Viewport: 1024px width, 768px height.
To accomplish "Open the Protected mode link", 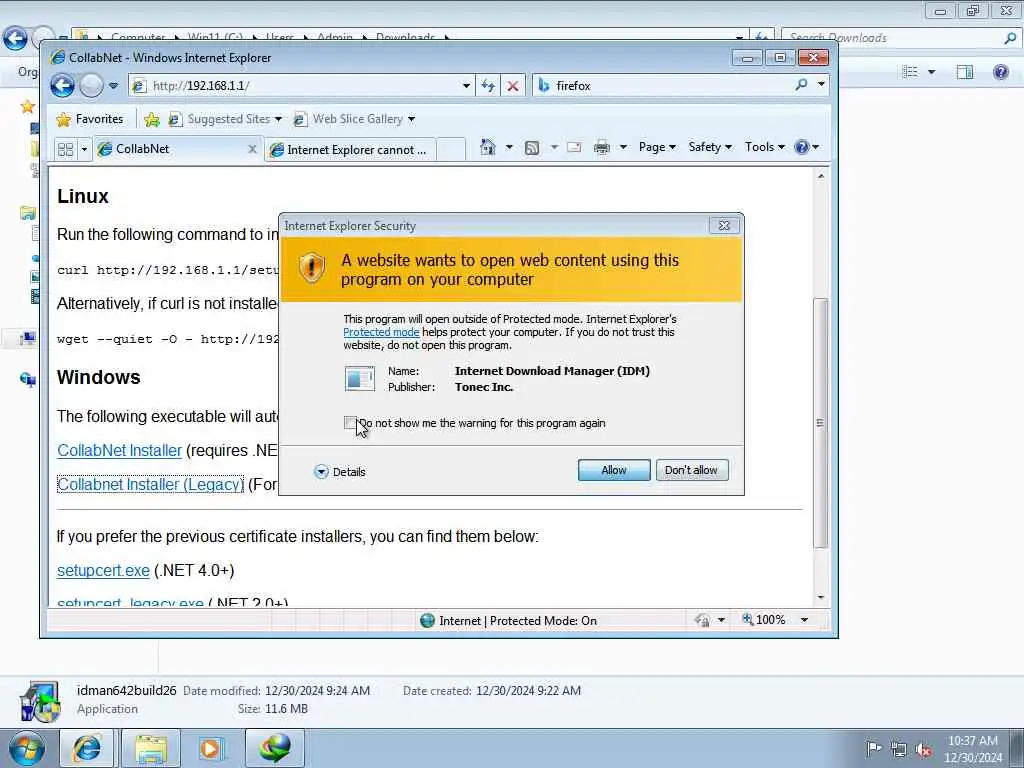I will (381, 332).
